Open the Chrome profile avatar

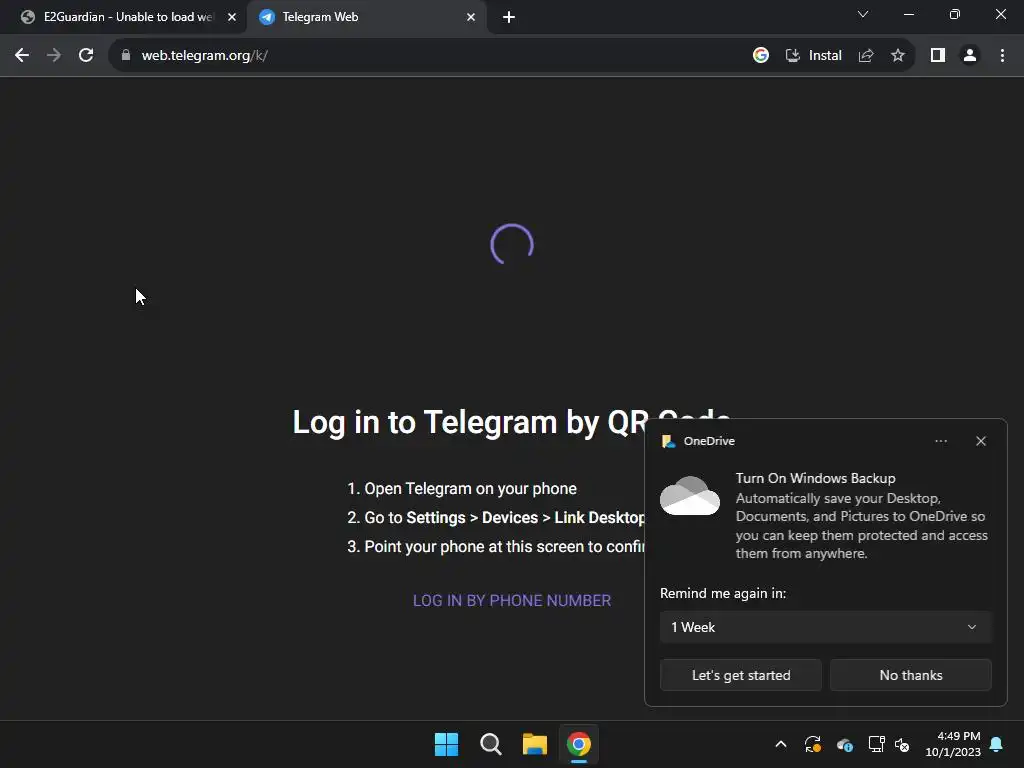(970, 56)
